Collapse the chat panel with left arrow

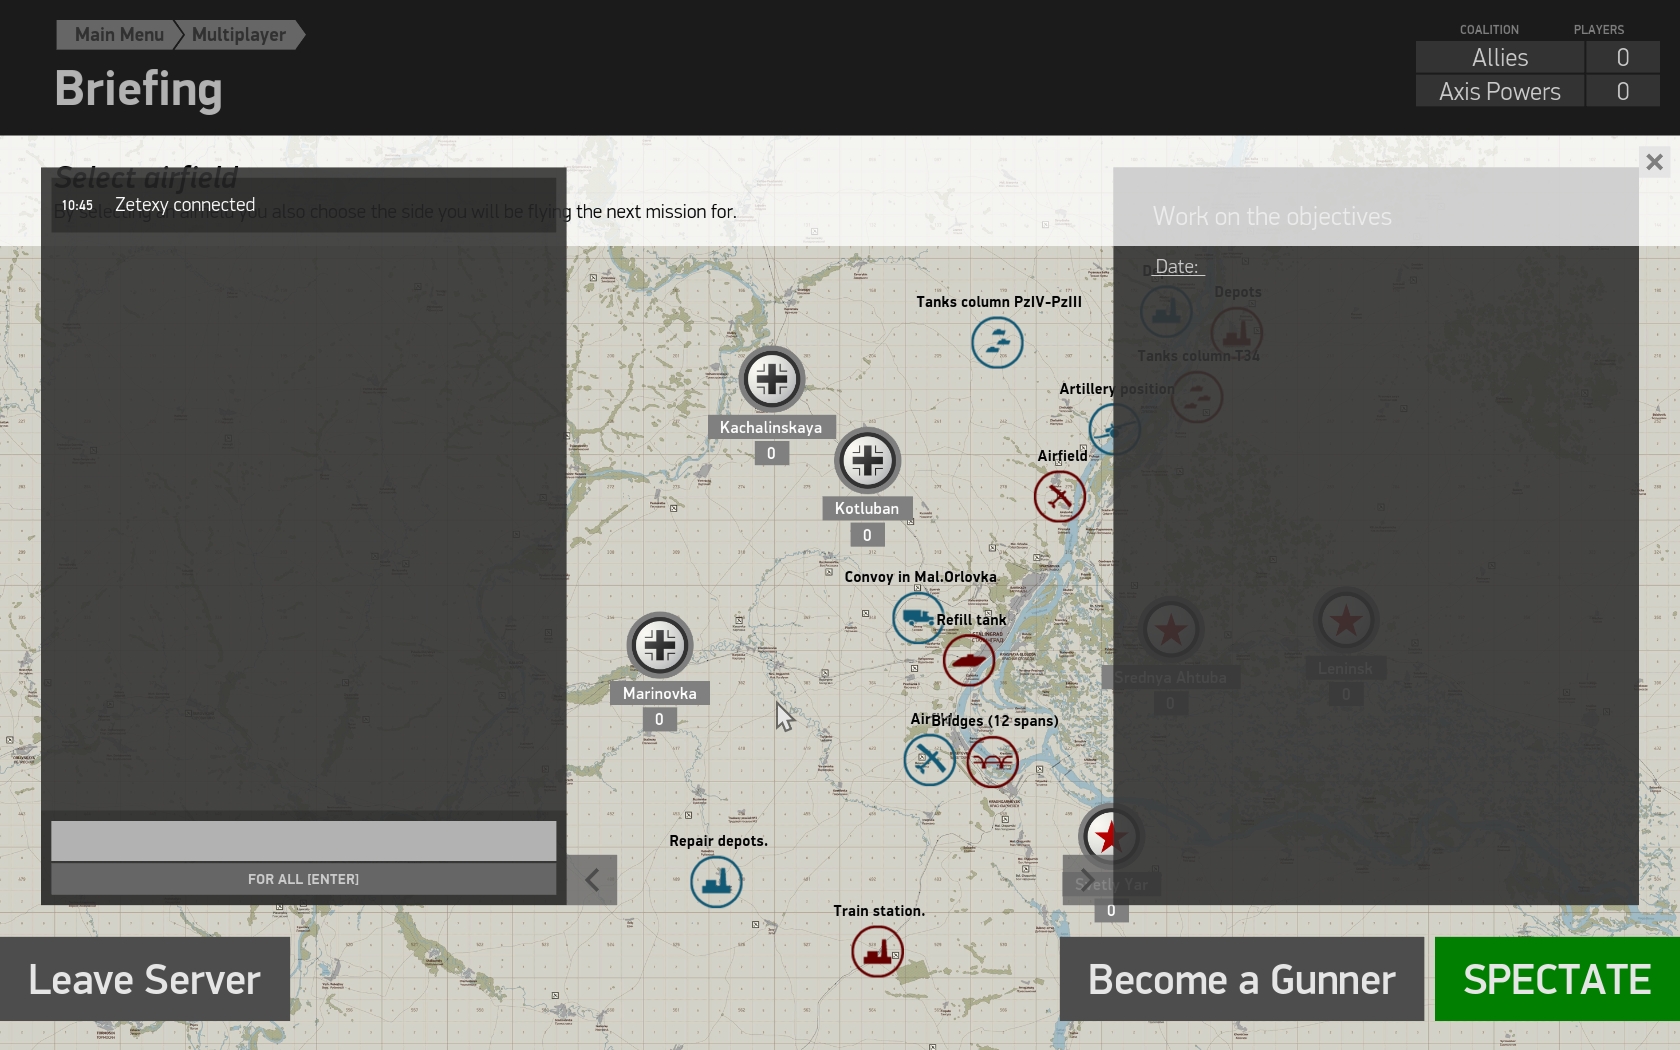(x=592, y=880)
